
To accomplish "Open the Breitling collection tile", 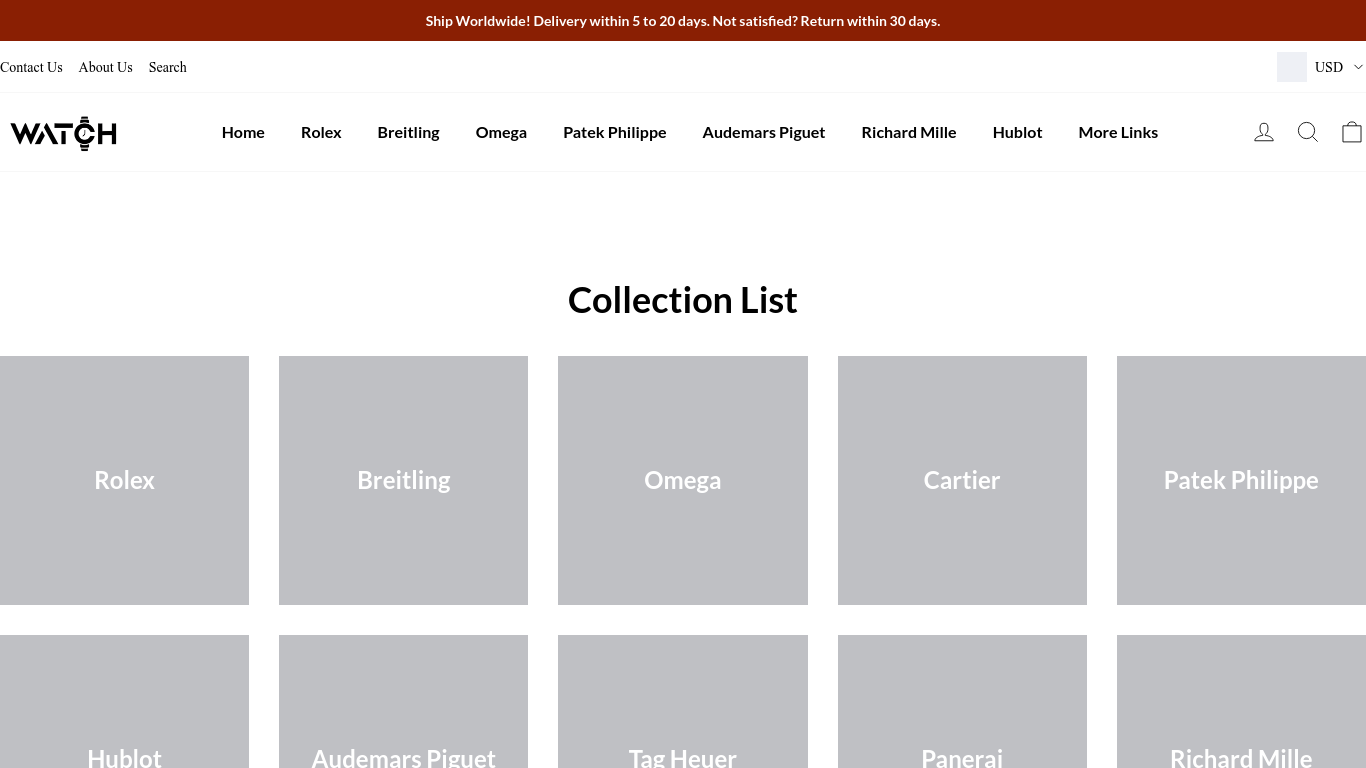I will 403,480.
